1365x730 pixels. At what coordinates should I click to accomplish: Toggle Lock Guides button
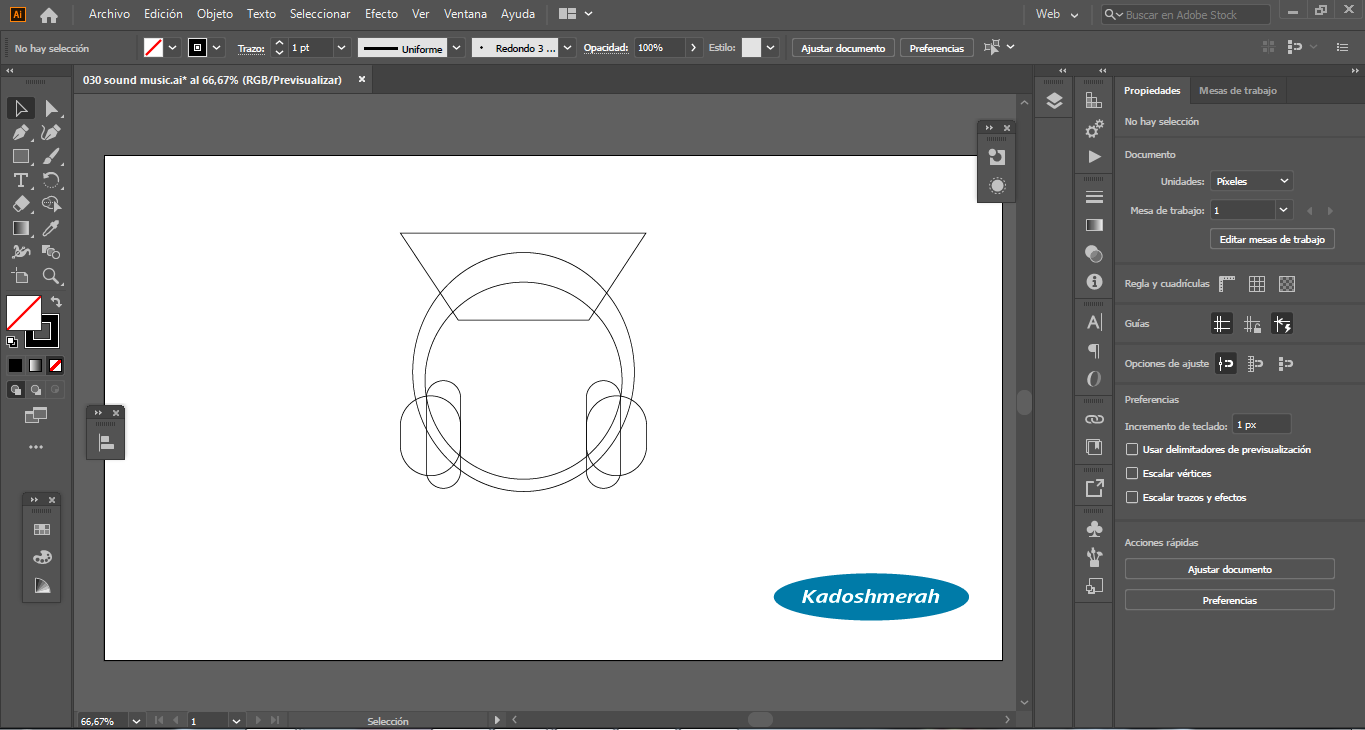1252,324
